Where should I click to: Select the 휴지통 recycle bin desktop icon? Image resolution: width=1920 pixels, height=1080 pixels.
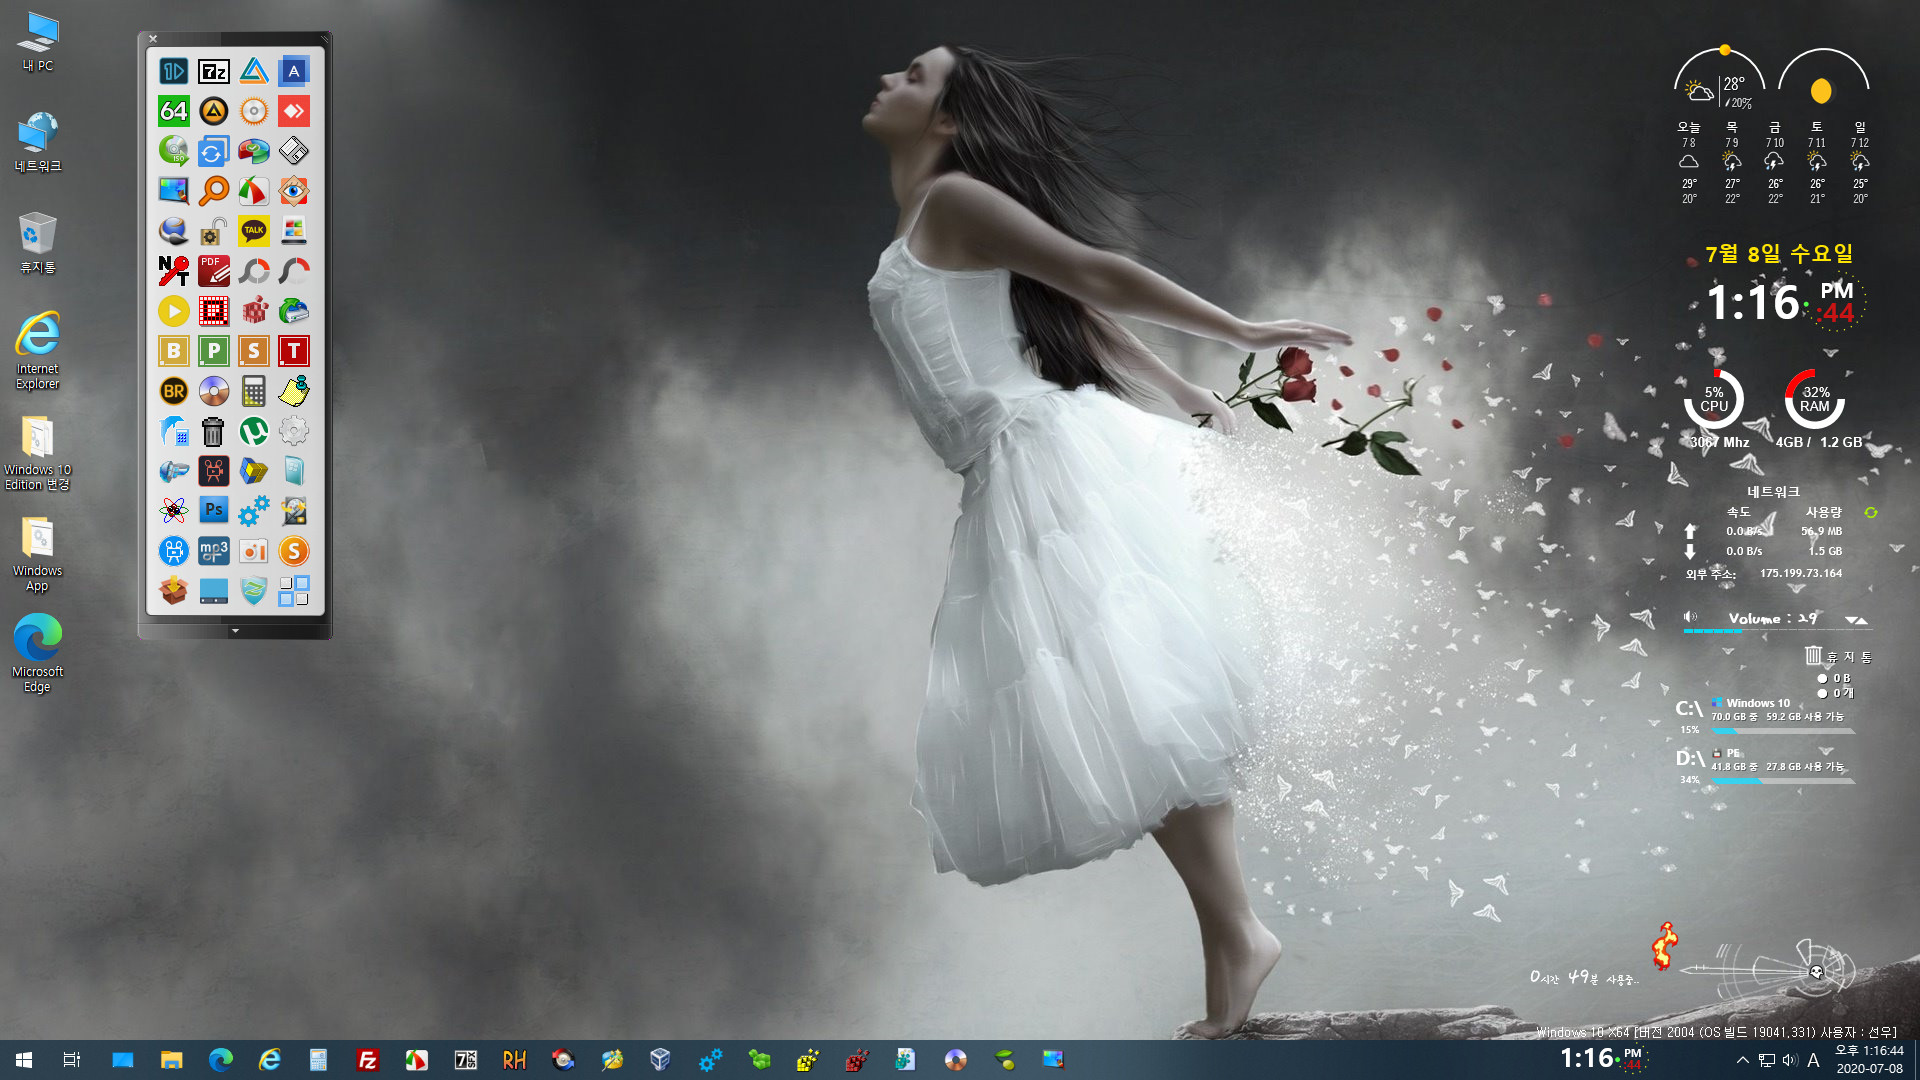point(38,243)
